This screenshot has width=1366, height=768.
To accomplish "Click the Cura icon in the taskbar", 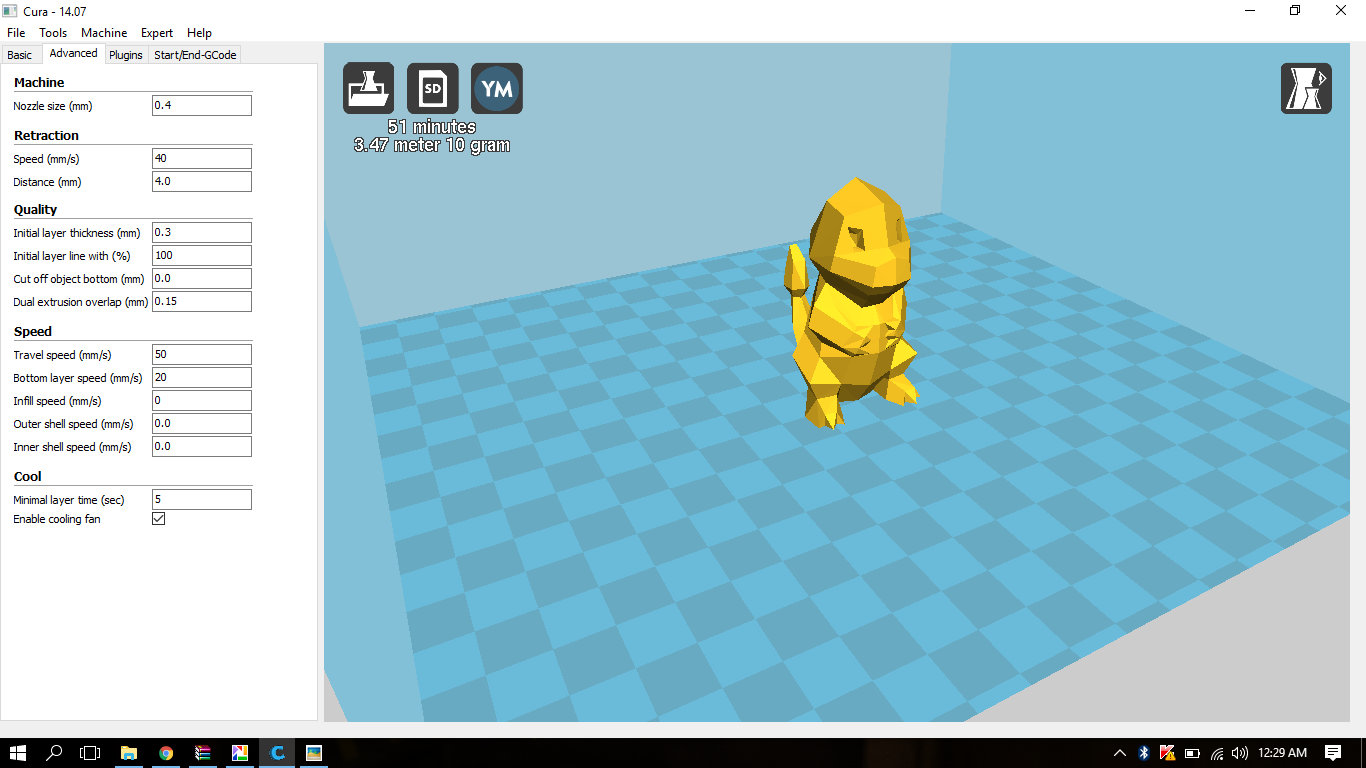I will [277, 753].
